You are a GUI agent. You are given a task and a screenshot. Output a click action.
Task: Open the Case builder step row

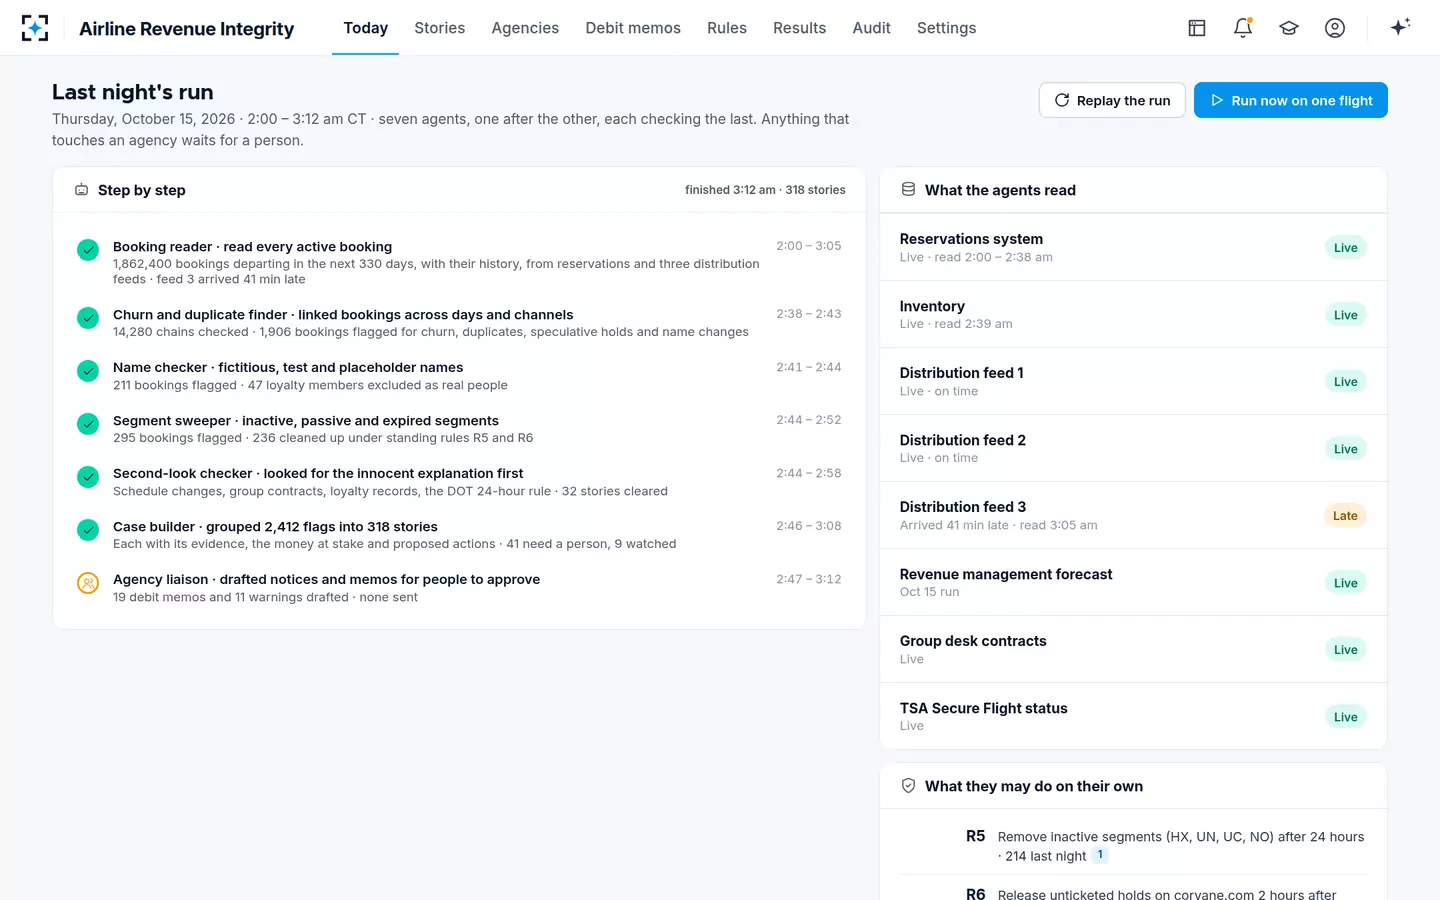(x=459, y=535)
